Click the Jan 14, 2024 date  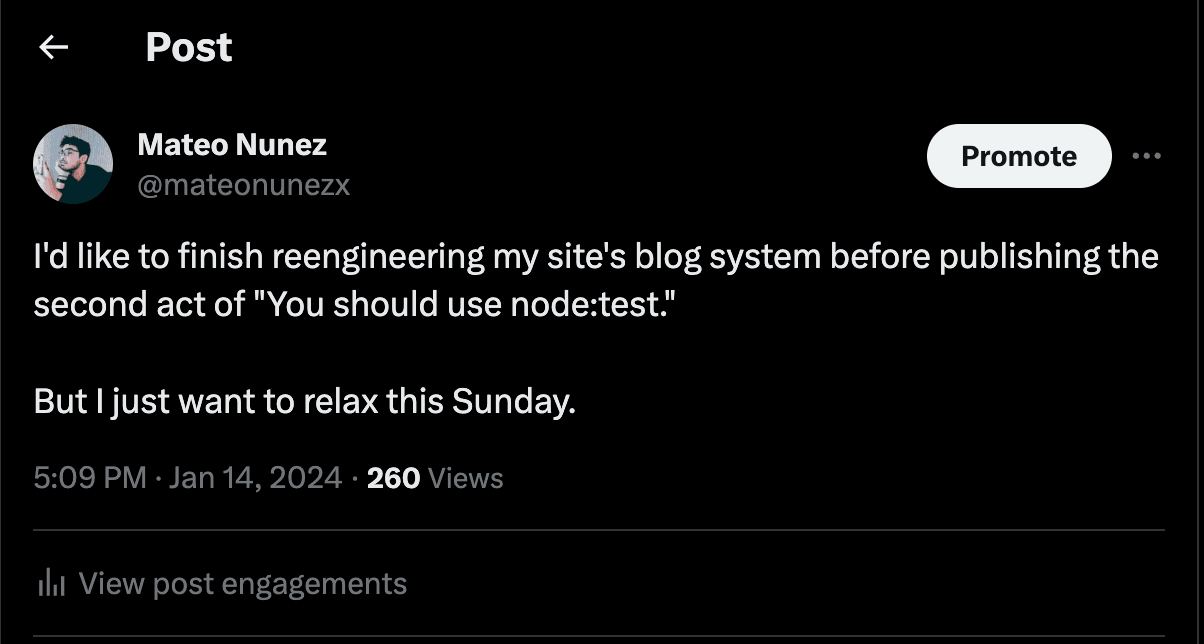(257, 478)
